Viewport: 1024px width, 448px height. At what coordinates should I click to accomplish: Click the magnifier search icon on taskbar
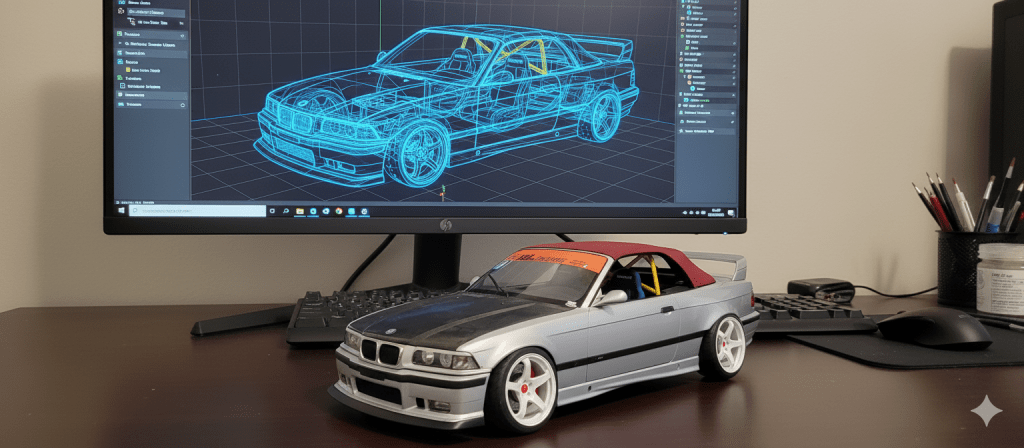point(285,211)
